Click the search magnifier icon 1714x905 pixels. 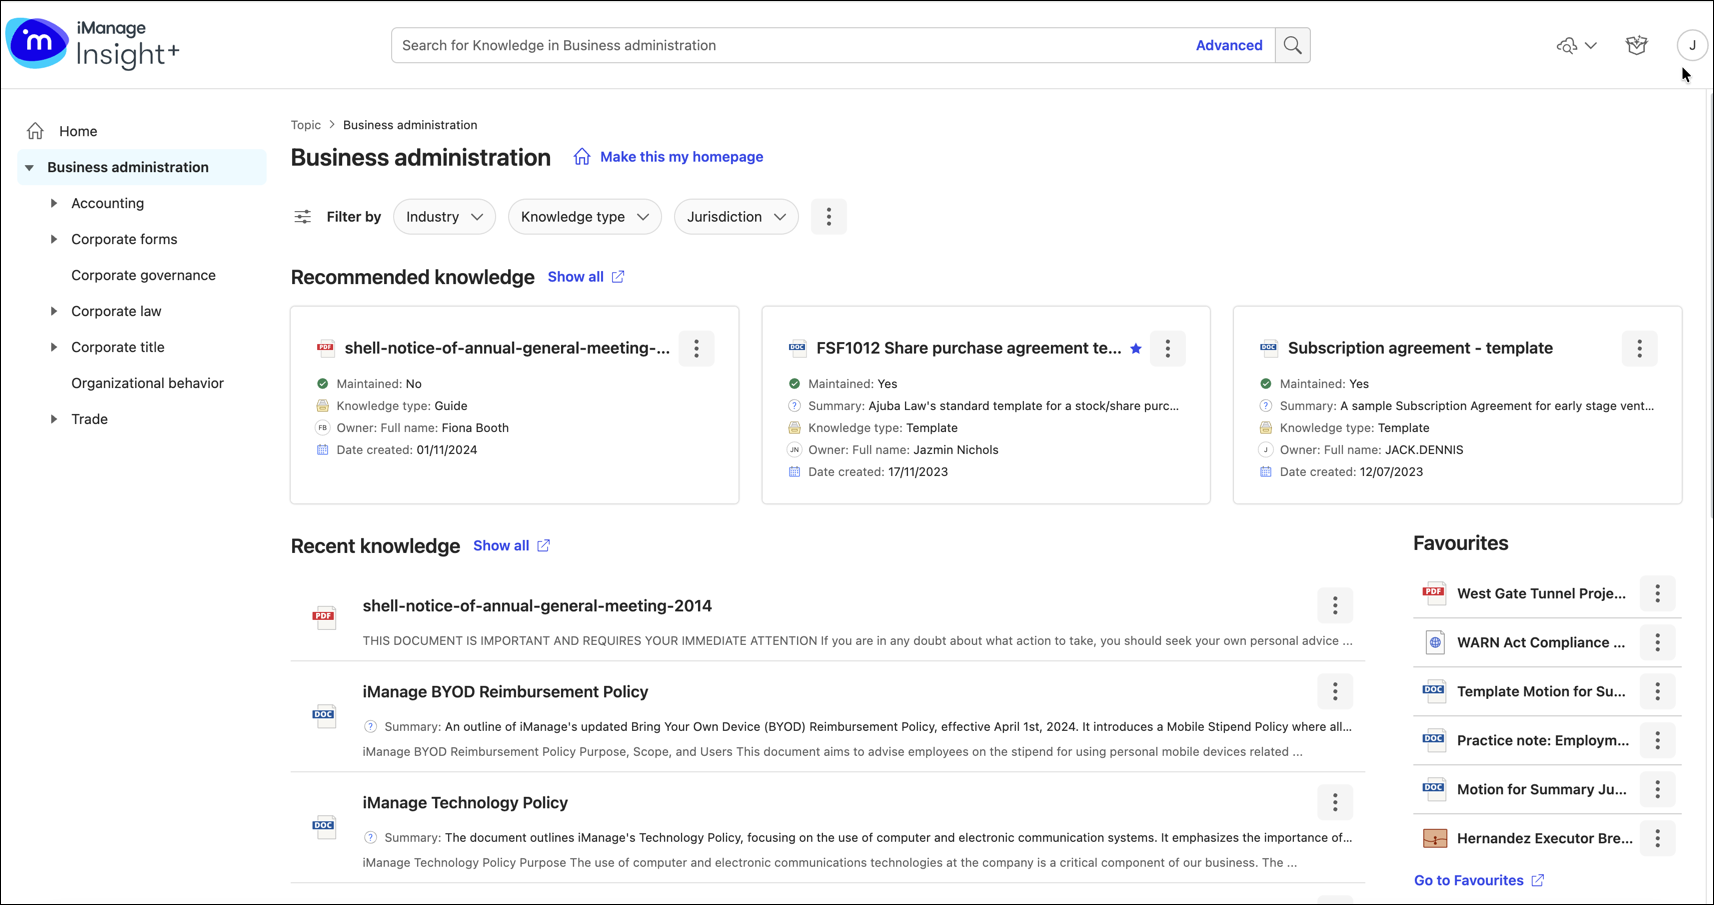pyautogui.click(x=1292, y=45)
